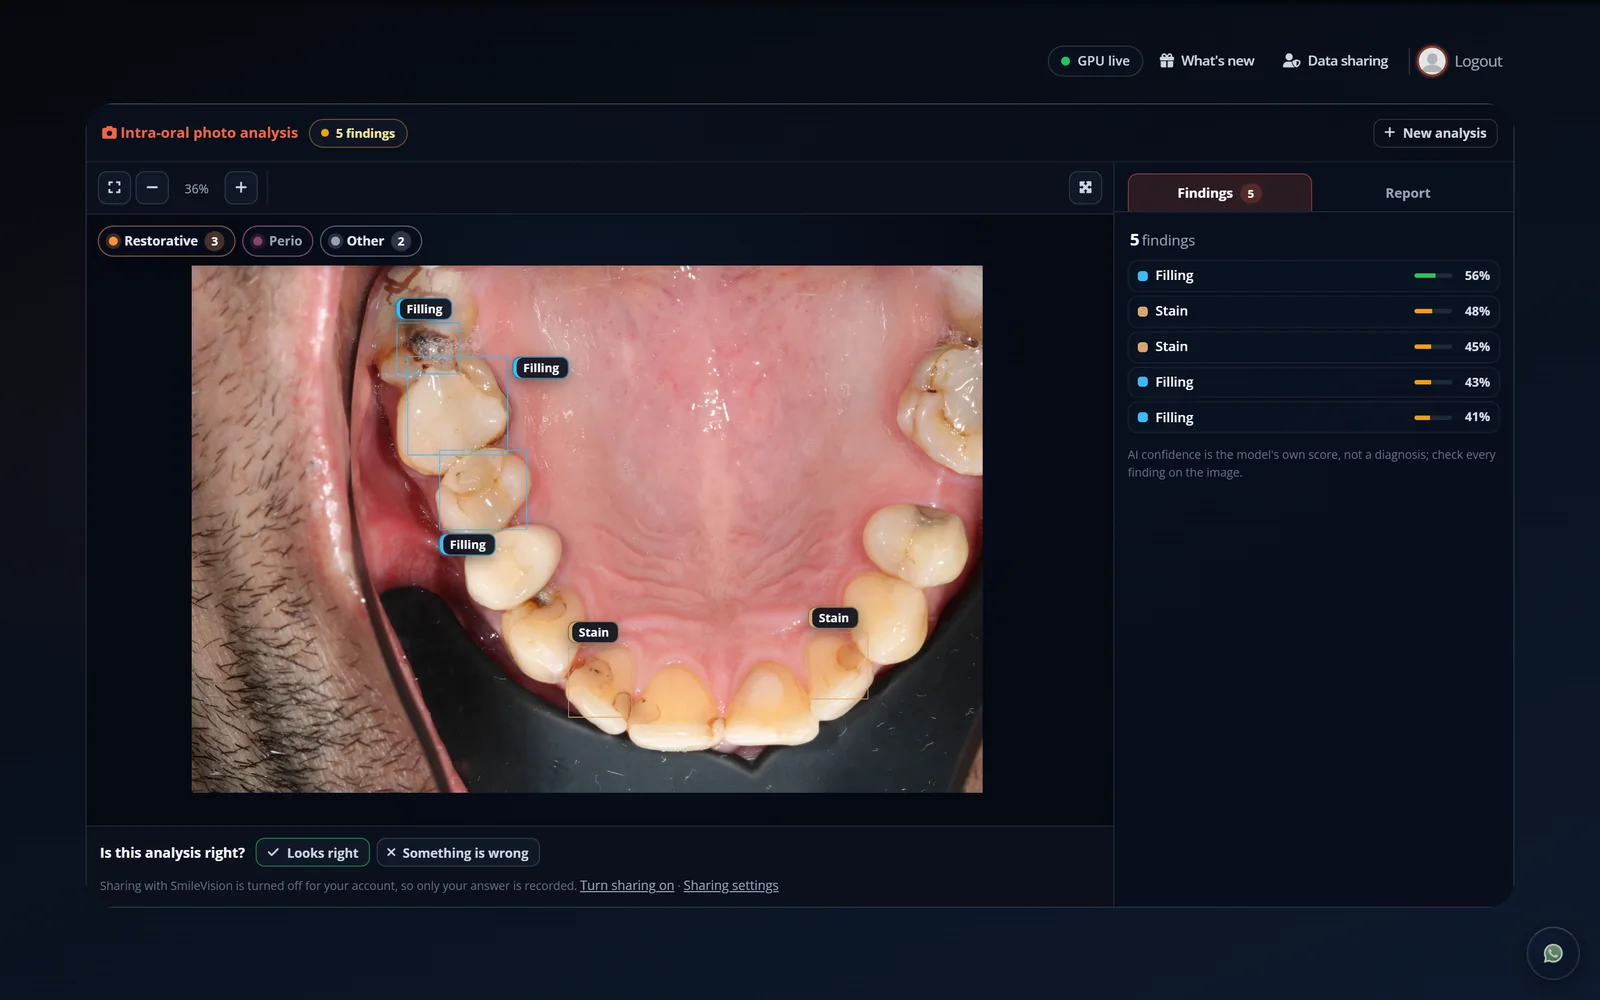Click the camera icon beside Intra-oral photo analysis
The height and width of the screenshot is (1000, 1600).
109,133
